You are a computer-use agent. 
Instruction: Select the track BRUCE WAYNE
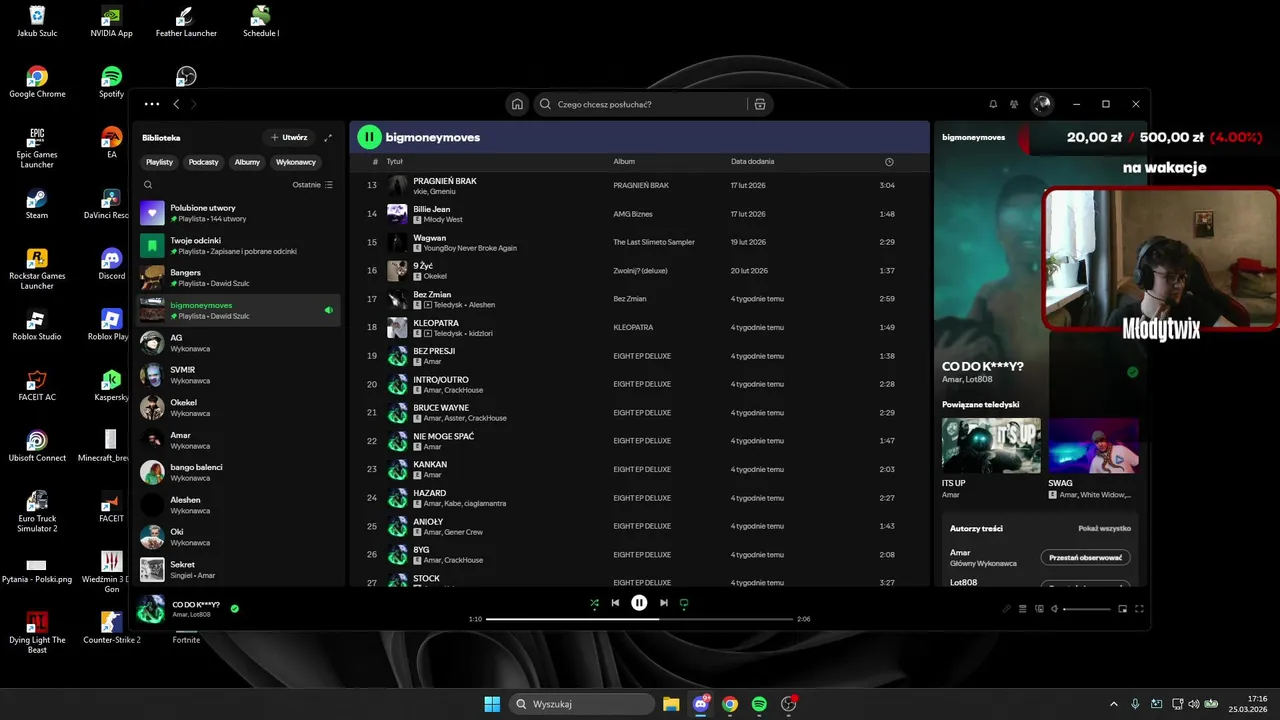point(640,412)
